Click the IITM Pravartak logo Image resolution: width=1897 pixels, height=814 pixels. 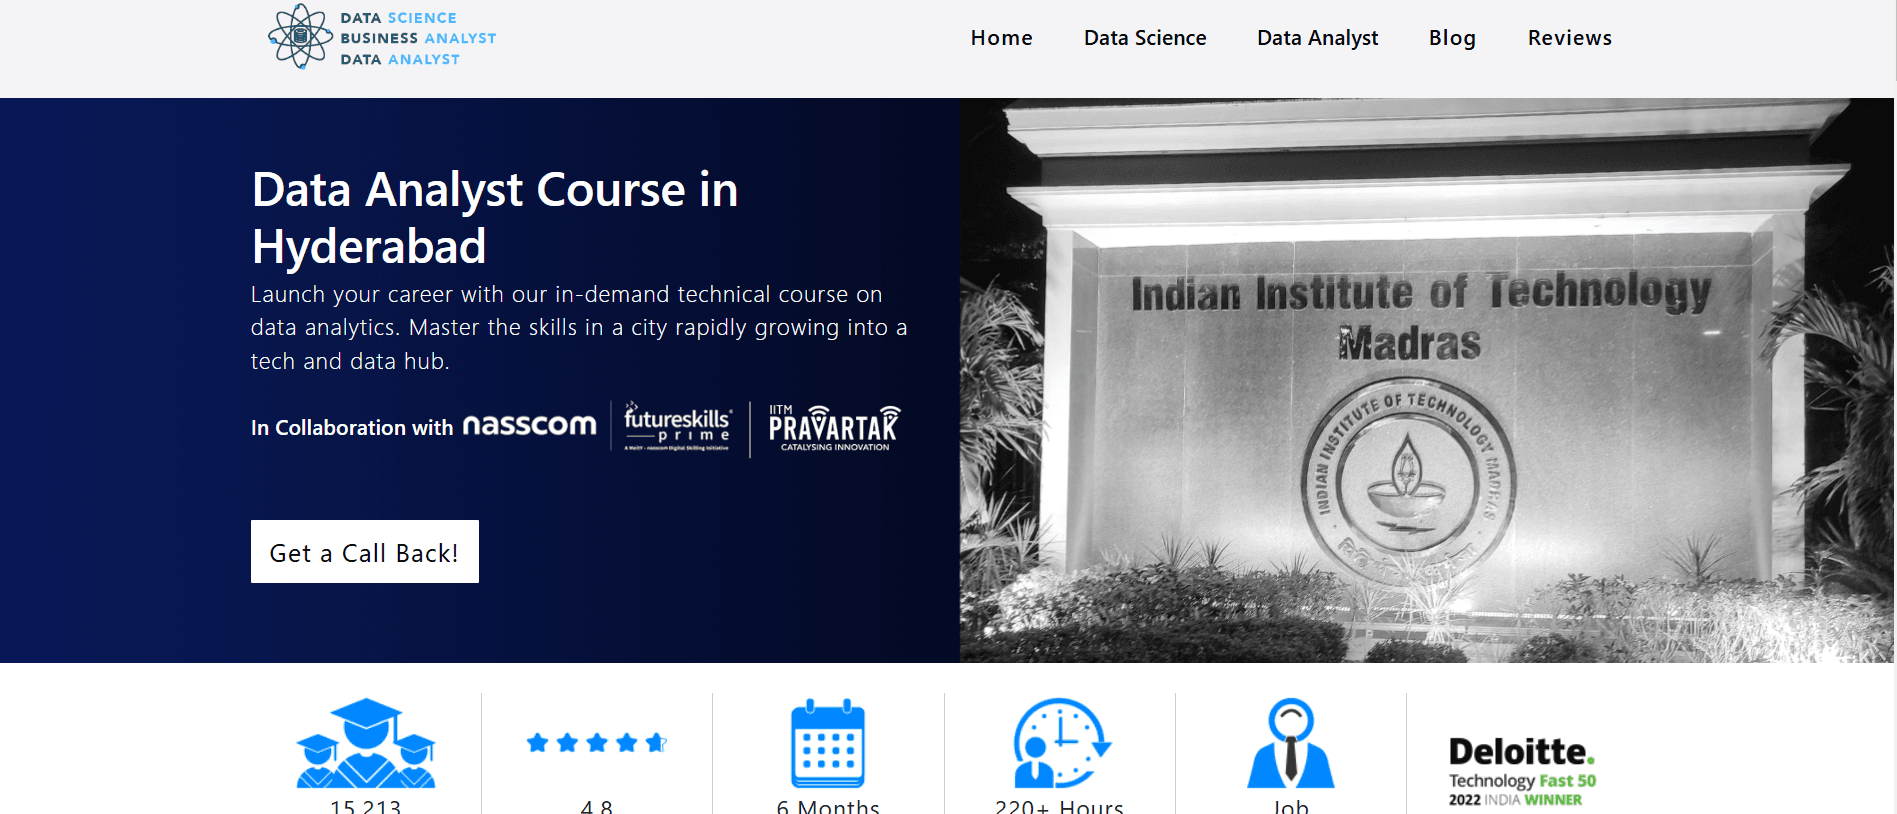click(x=834, y=427)
